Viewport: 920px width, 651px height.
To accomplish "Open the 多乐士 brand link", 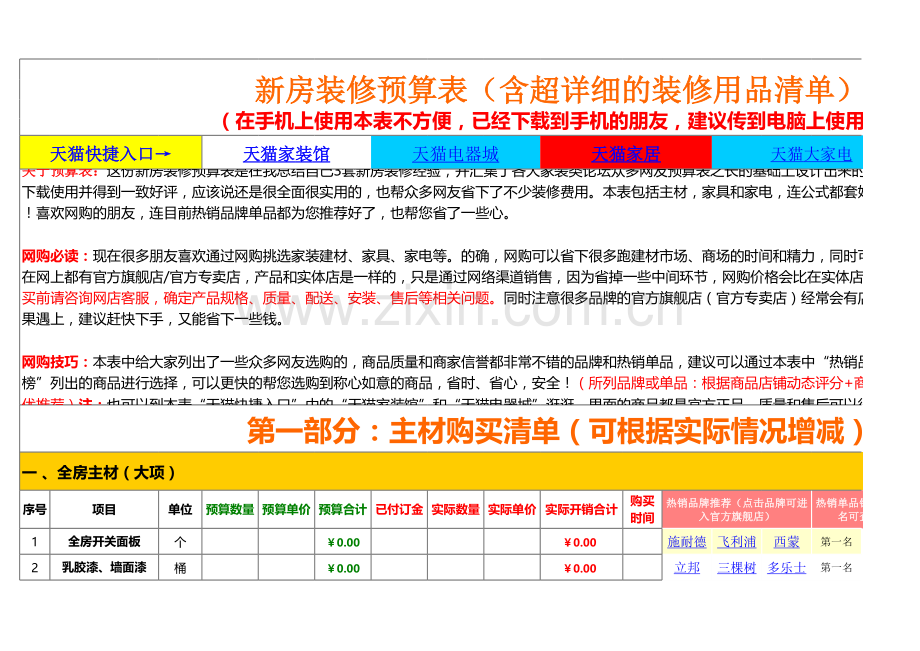I will pyautogui.click(x=786, y=568).
